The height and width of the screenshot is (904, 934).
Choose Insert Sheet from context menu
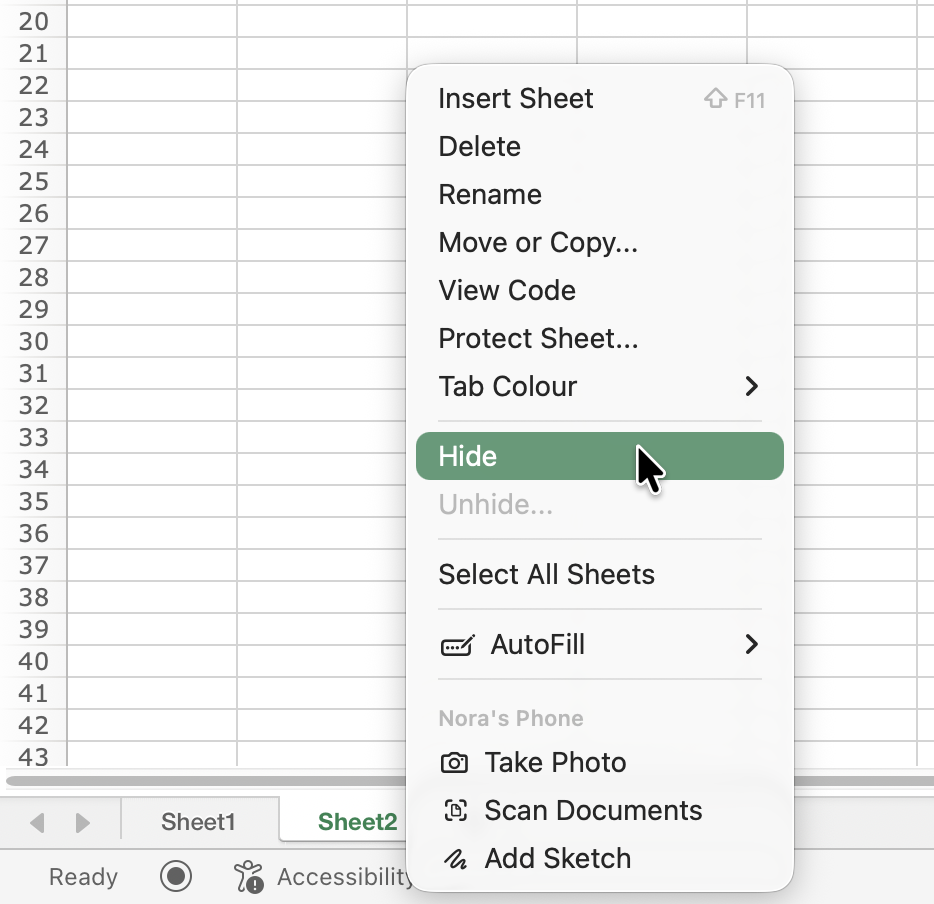pyautogui.click(x=515, y=98)
